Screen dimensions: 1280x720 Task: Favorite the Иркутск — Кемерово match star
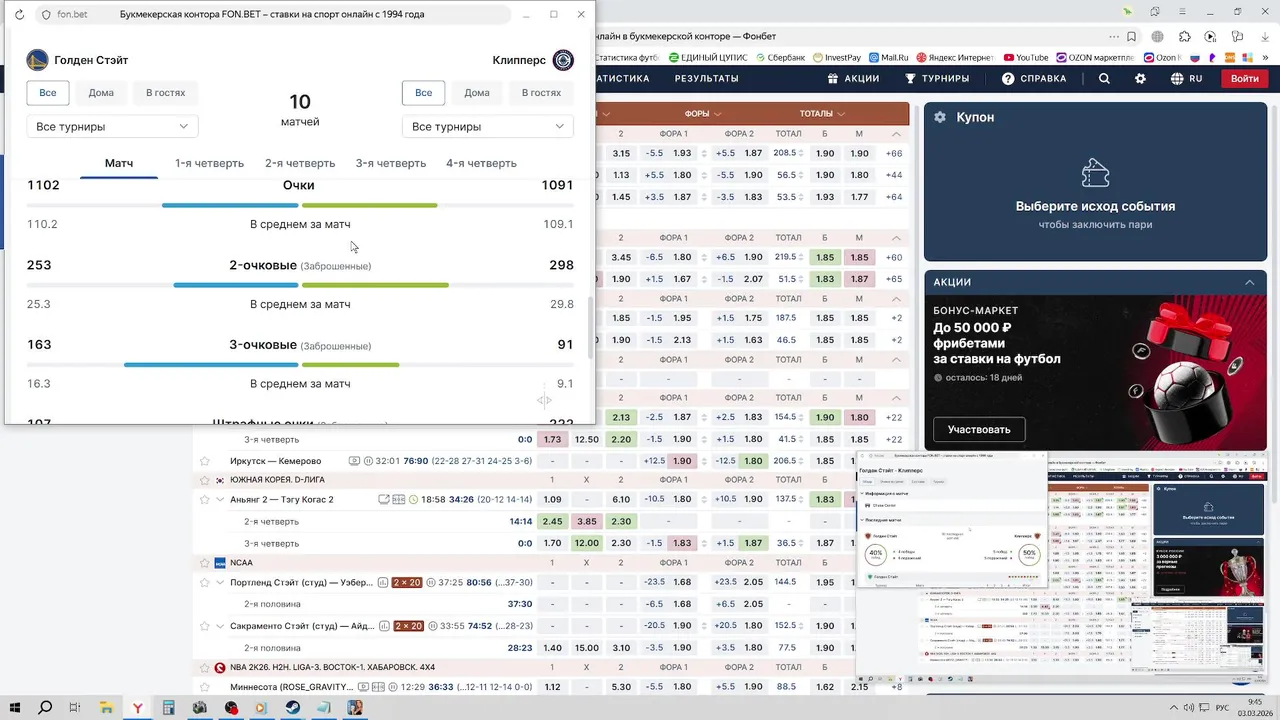(205, 461)
